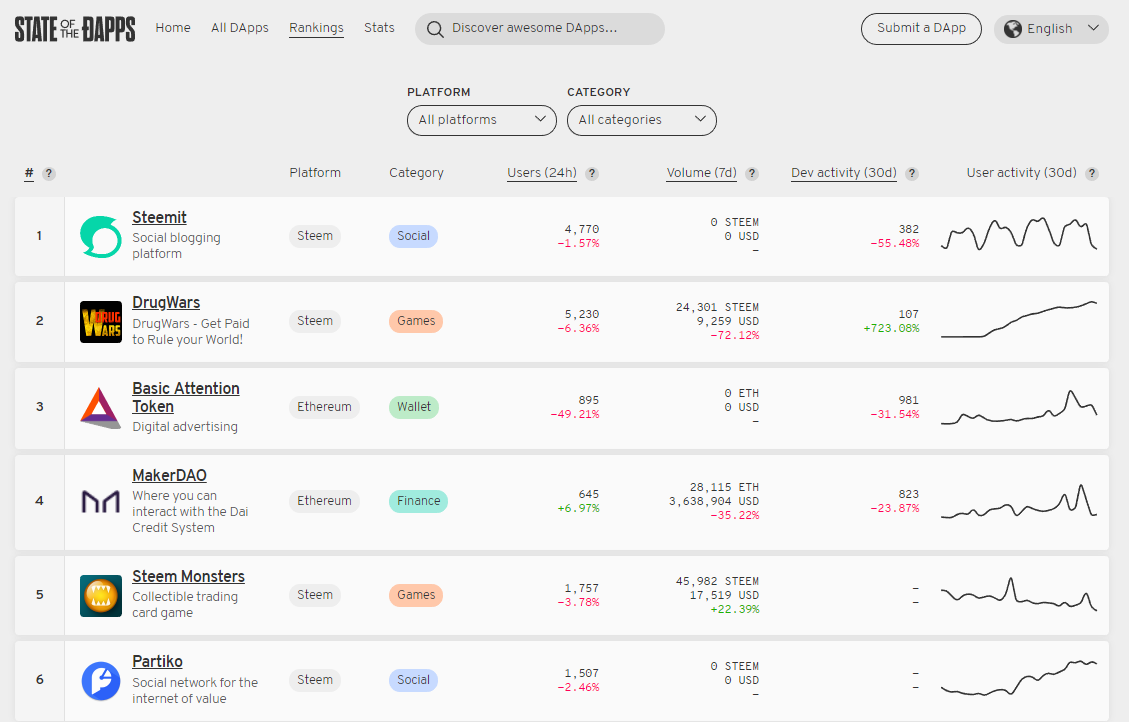Click the Volume (7d) help question icon
This screenshot has height=722, width=1129.
752,173
